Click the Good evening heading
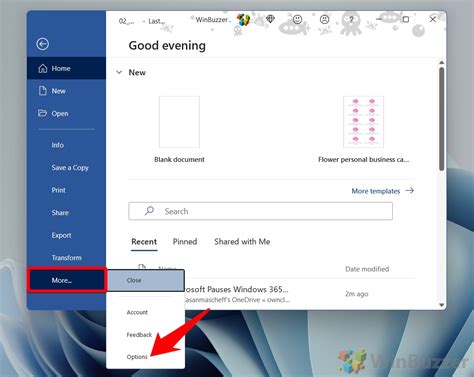 pyautogui.click(x=167, y=45)
